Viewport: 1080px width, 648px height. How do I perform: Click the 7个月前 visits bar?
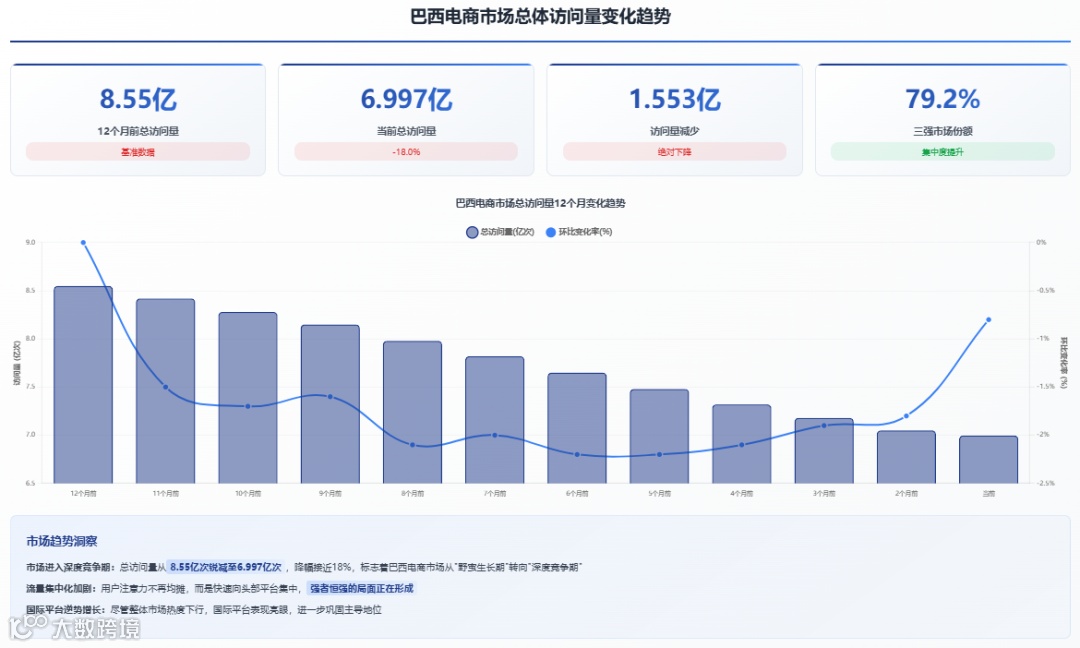495,420
